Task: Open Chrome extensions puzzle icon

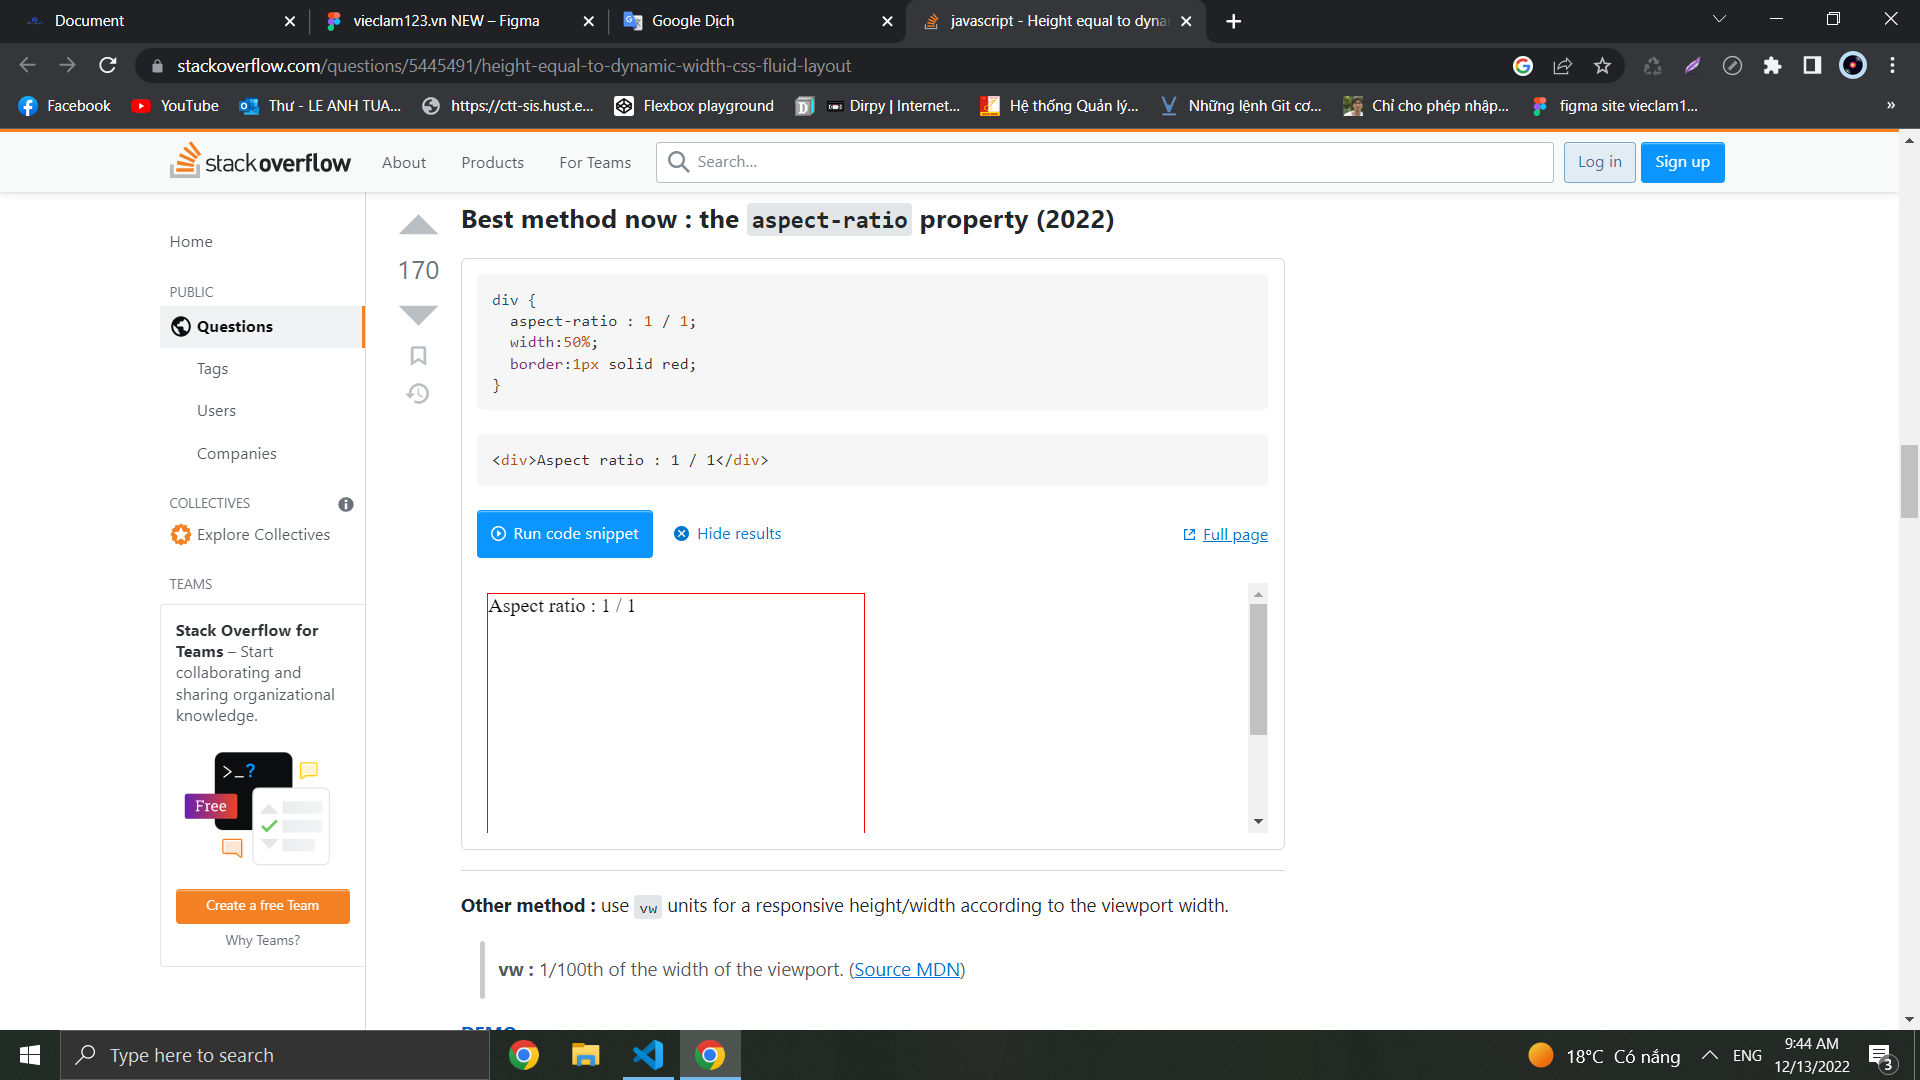Action: tap(1772, 66)
